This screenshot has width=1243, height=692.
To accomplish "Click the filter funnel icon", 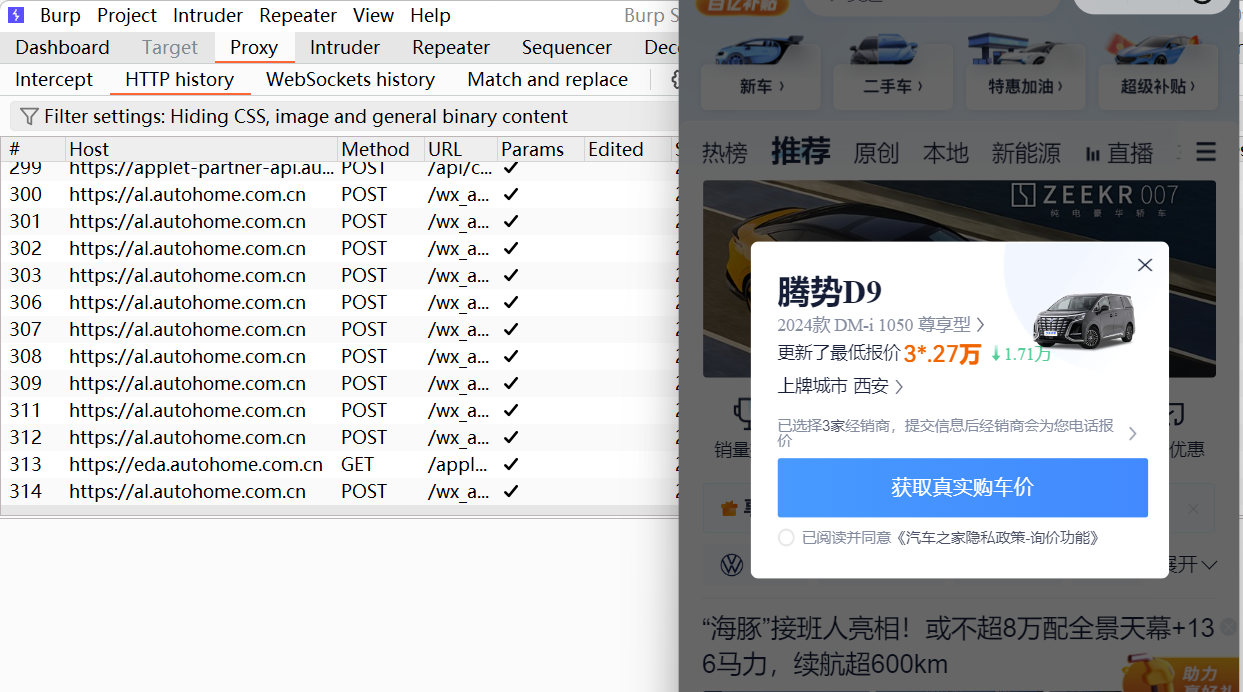I will (29, 116).
